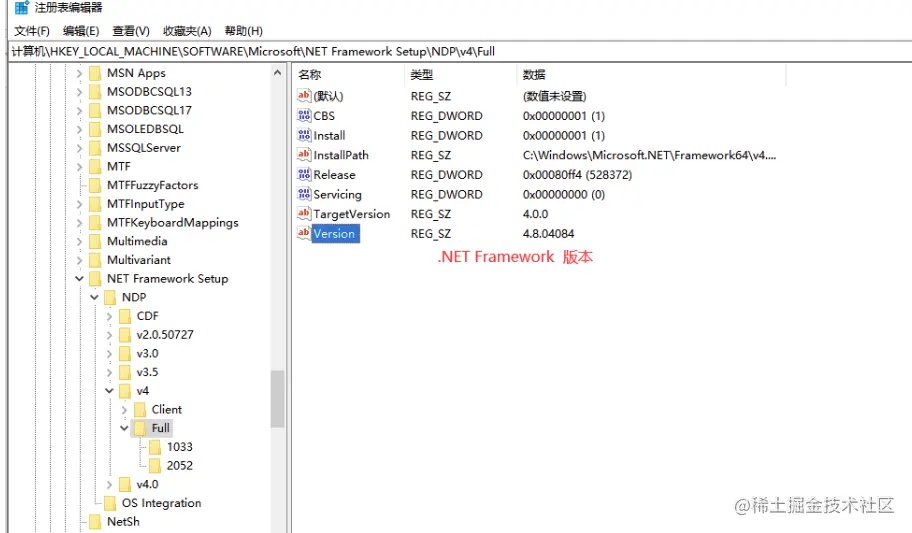The height and width of the screenshot is (533, 912).
Task: Open the 查看(V) menu
Action: pos(131,31)
